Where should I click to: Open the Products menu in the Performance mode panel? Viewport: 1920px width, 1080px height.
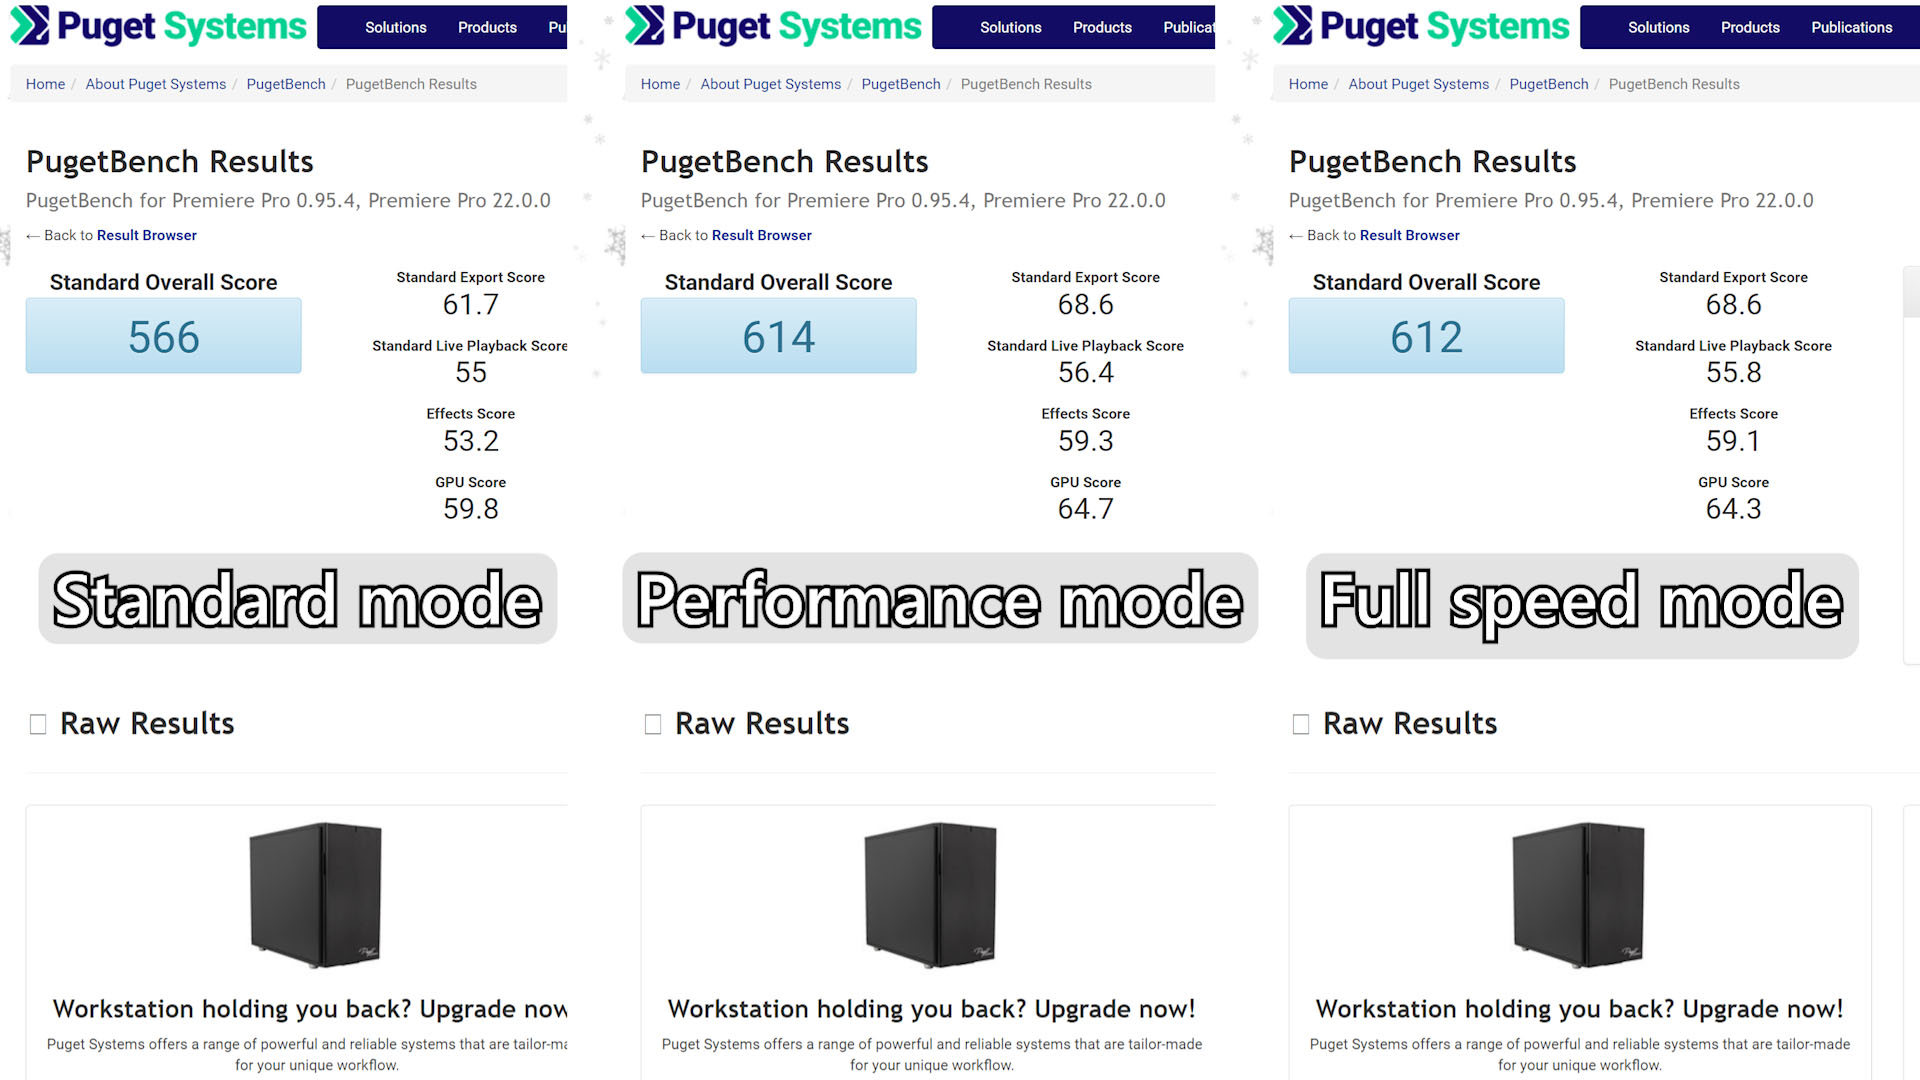coord(1102,27)
